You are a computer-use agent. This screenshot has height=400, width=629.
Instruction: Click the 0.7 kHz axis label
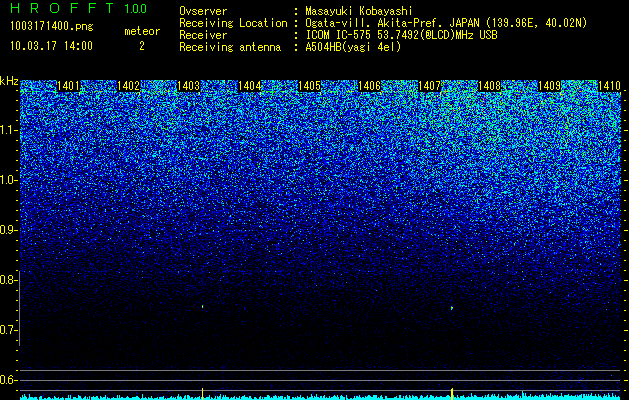(x=8, y=330)
